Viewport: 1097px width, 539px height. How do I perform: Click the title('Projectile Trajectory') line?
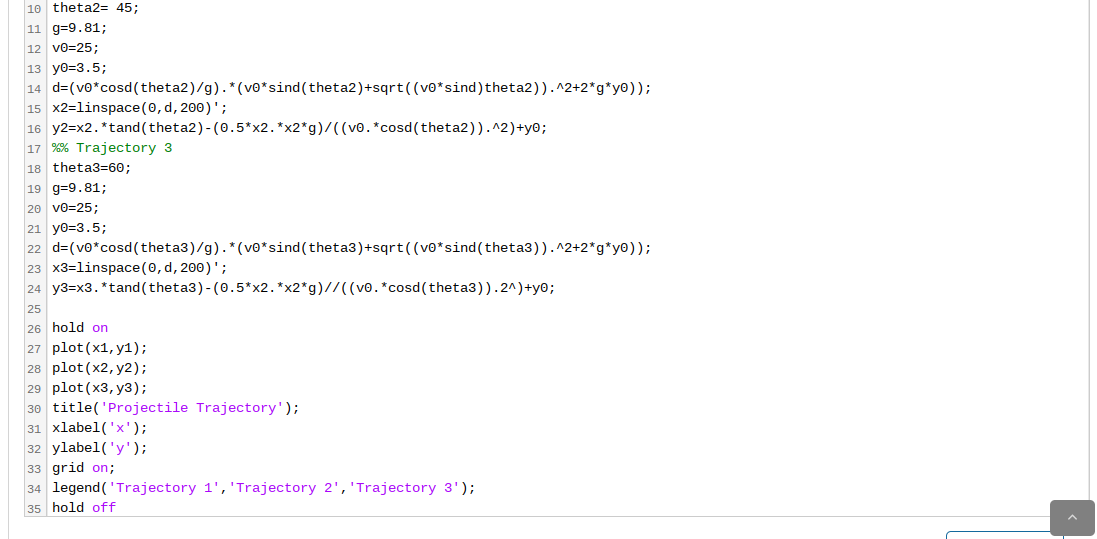[176, 408]
